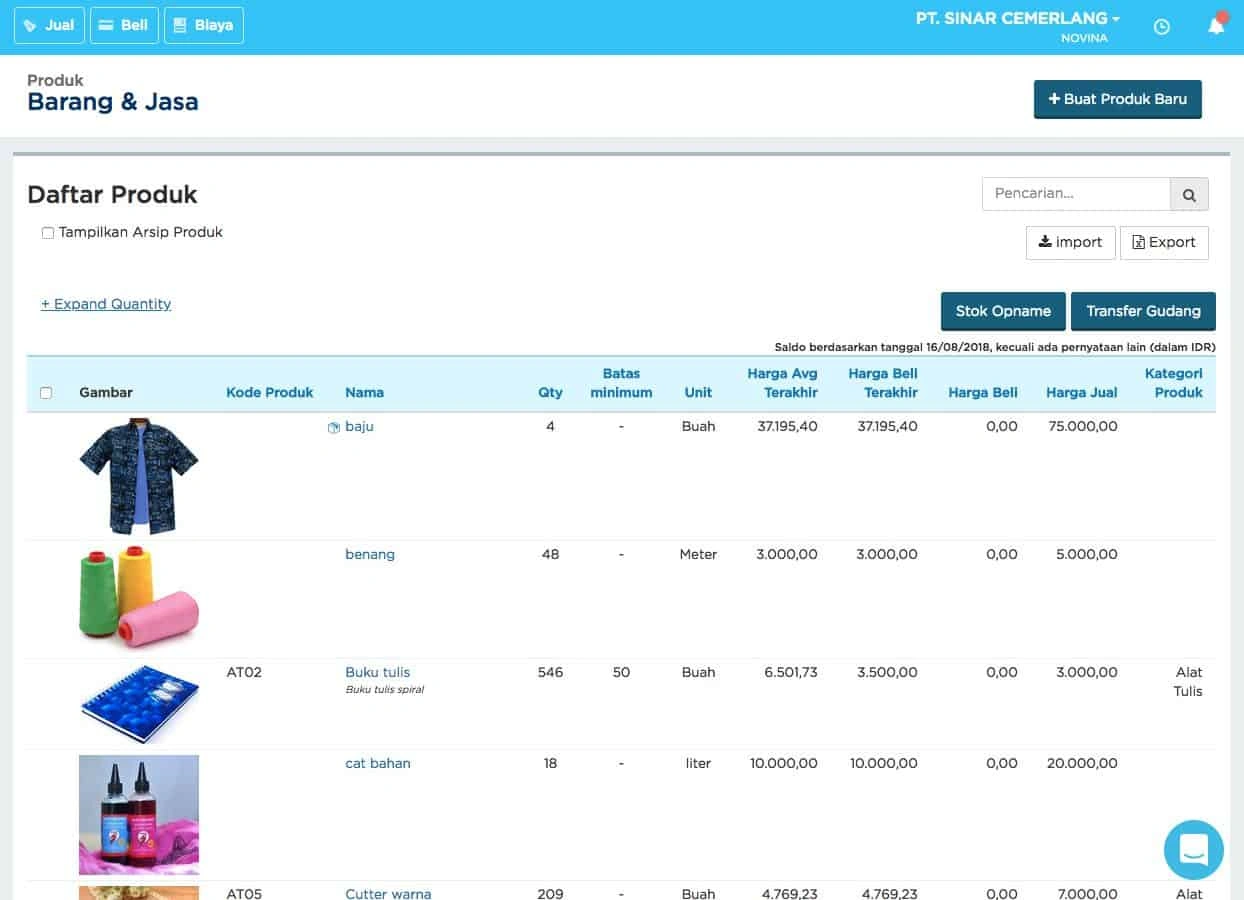Click Transfer Gudang
1244x900 pixels.
point(1143,311)
